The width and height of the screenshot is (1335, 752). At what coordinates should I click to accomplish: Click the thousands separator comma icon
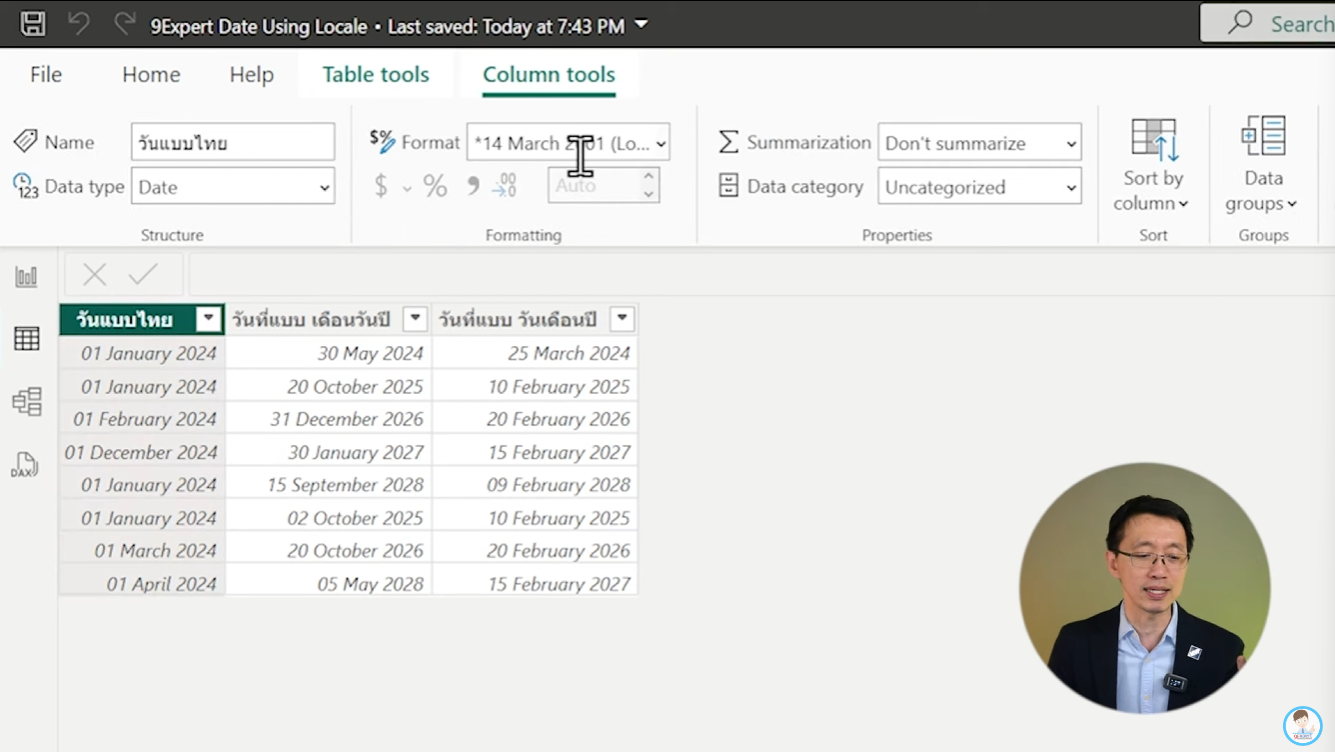coord(472,186)
